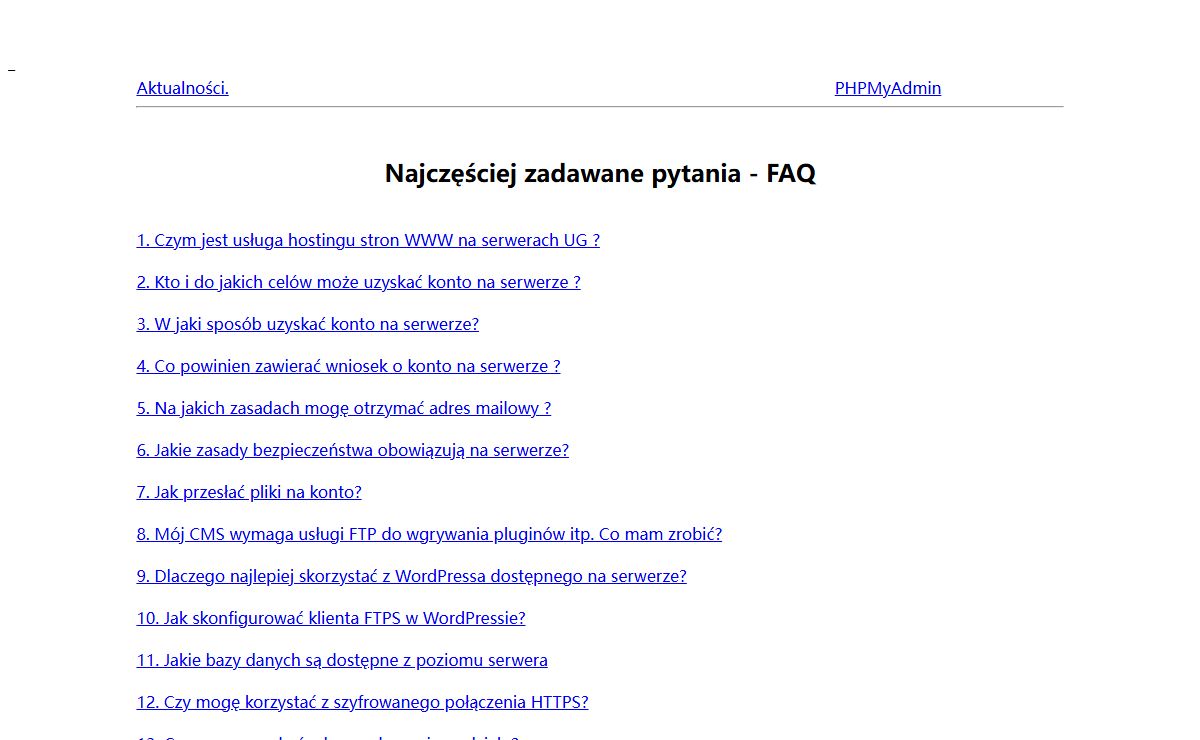Open question 9 about WordPress on the server

coord(412,576)
